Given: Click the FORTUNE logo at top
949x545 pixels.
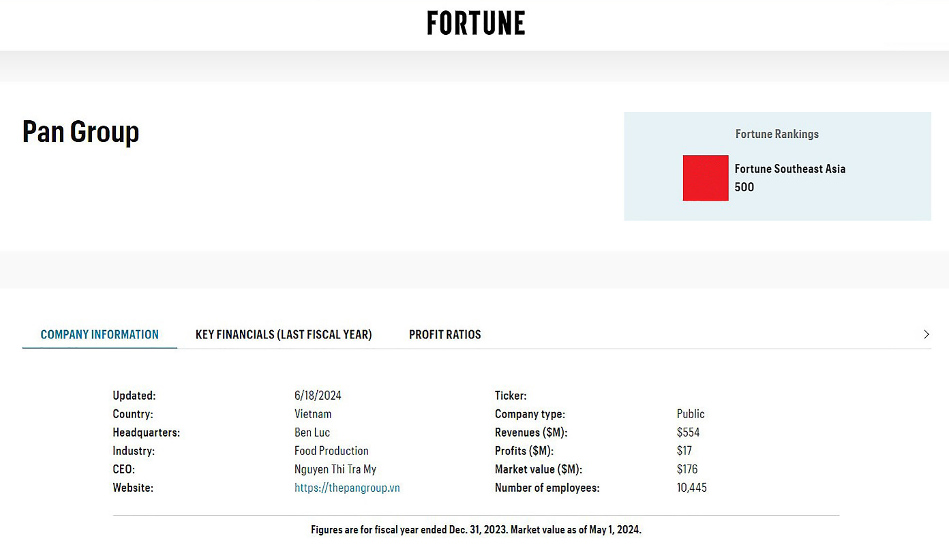Looking at the screenshot, I should pos(476,23).
